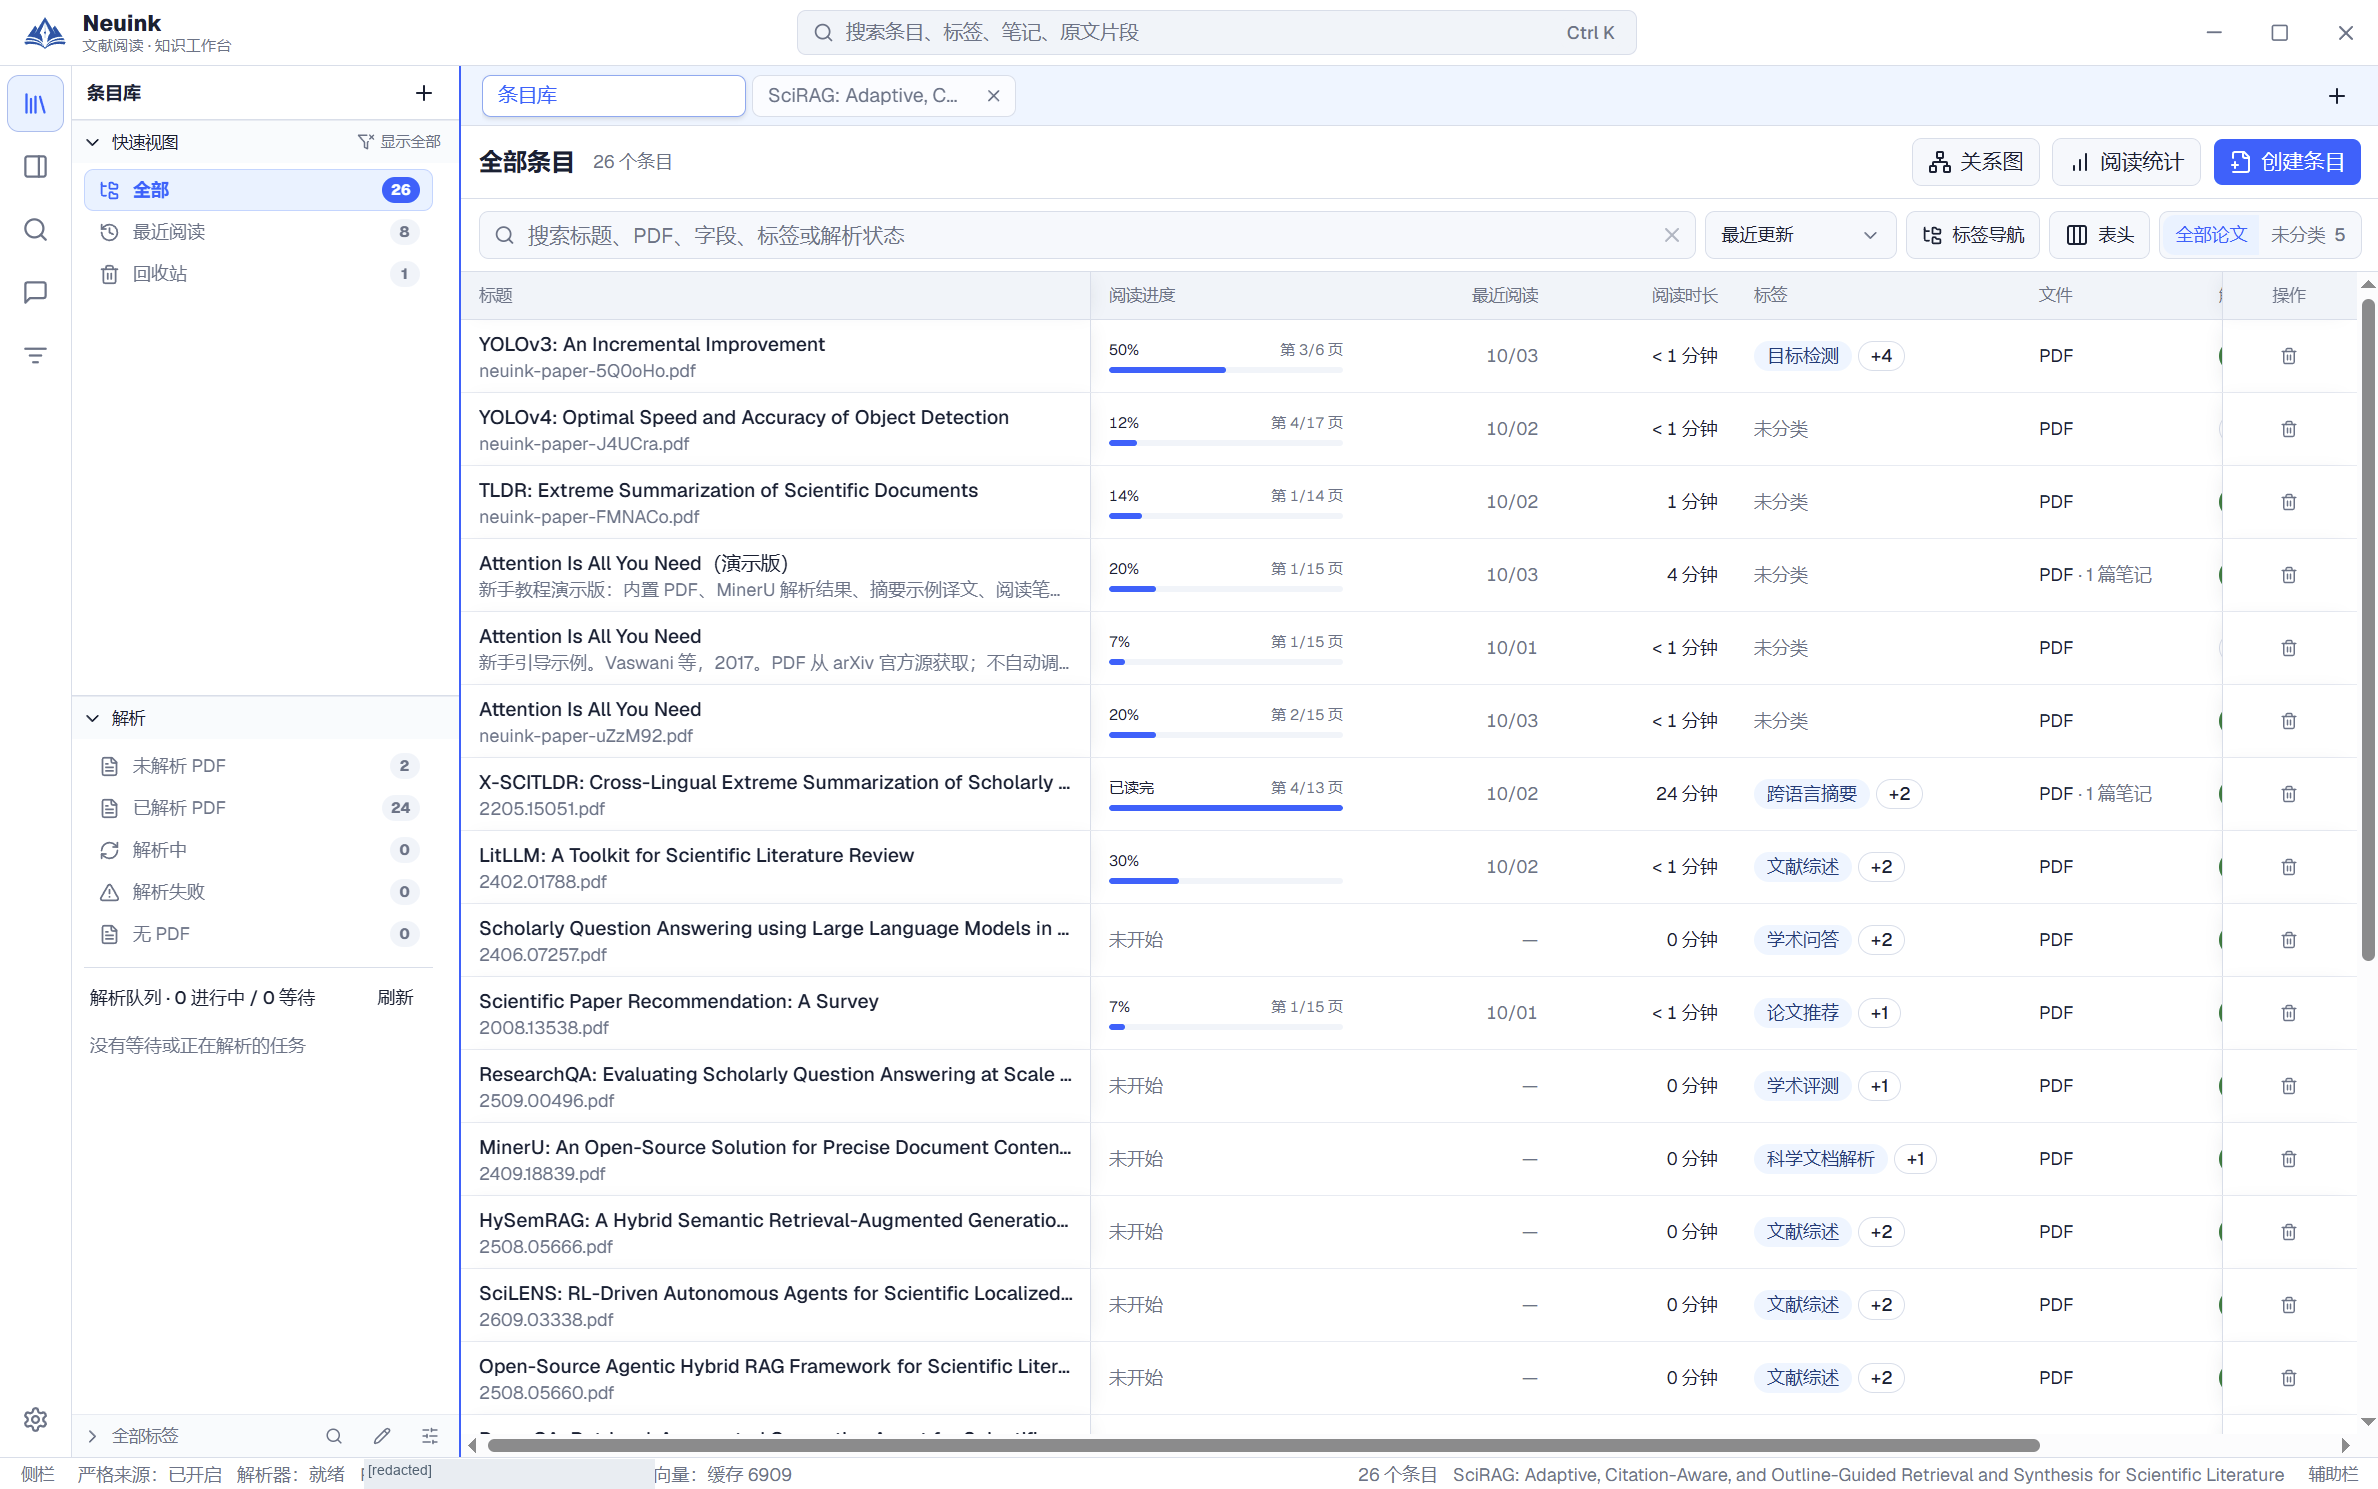
Task: Expand the +4 tags on the YOLOv3 row
Action: point(1881,356)
